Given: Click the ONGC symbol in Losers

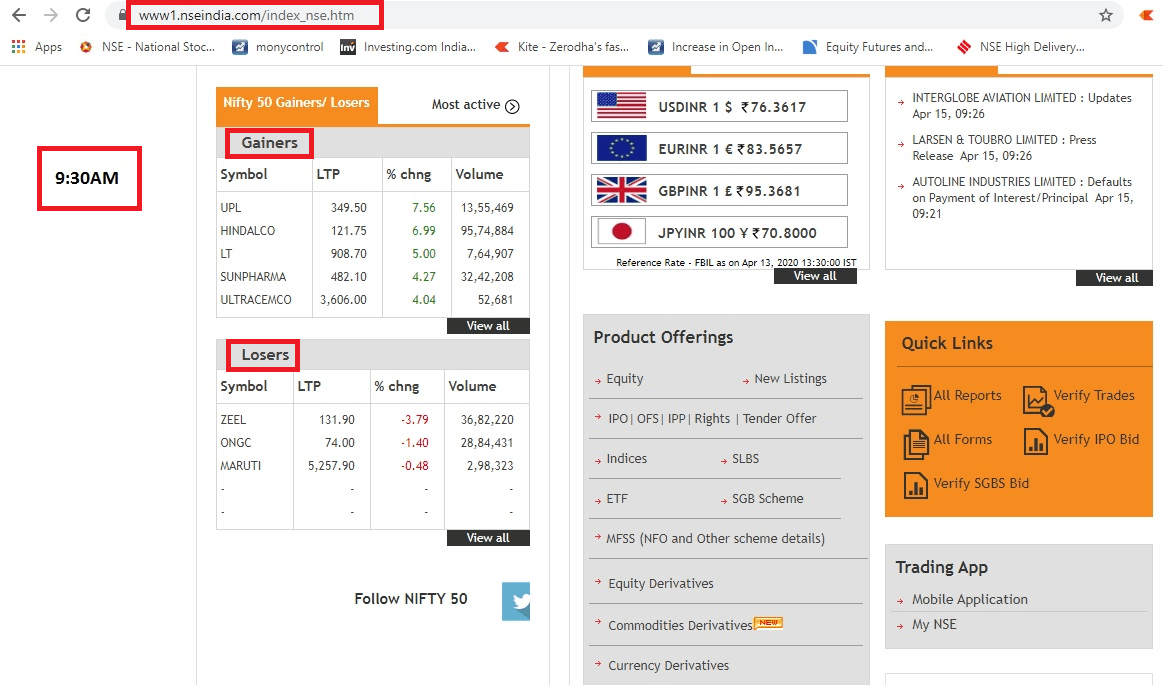Looking at the screenshot, I should (236, 443).
